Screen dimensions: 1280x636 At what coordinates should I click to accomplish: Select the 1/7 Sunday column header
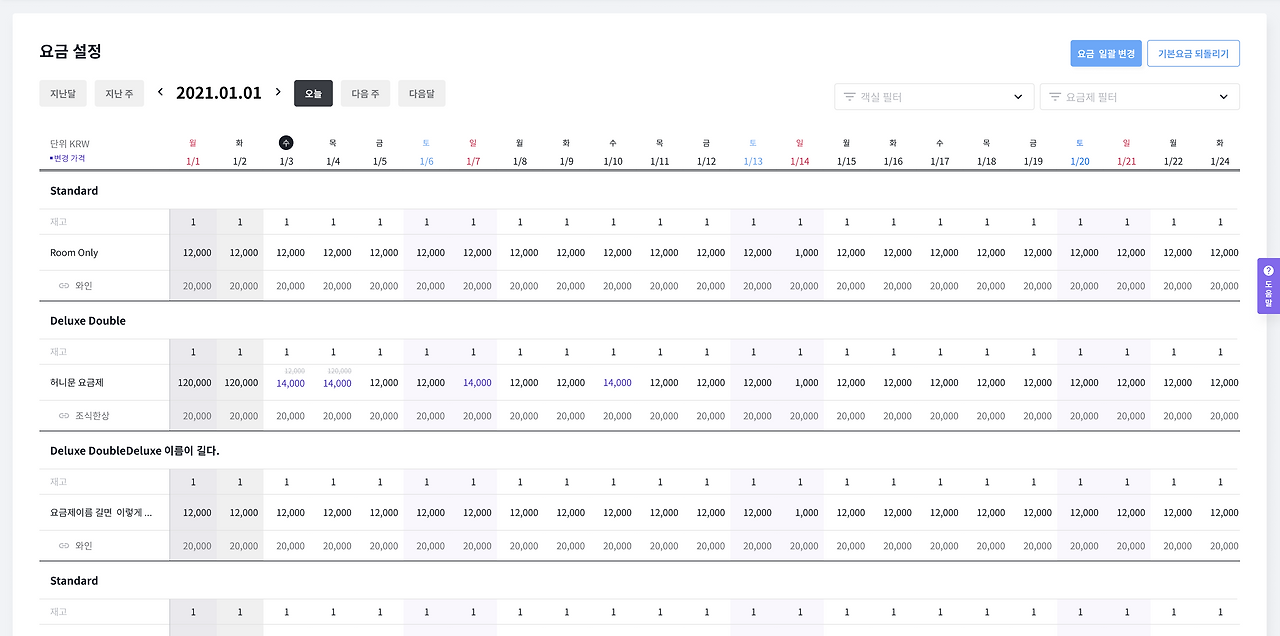pyautogui.click(x=473, y=161)
